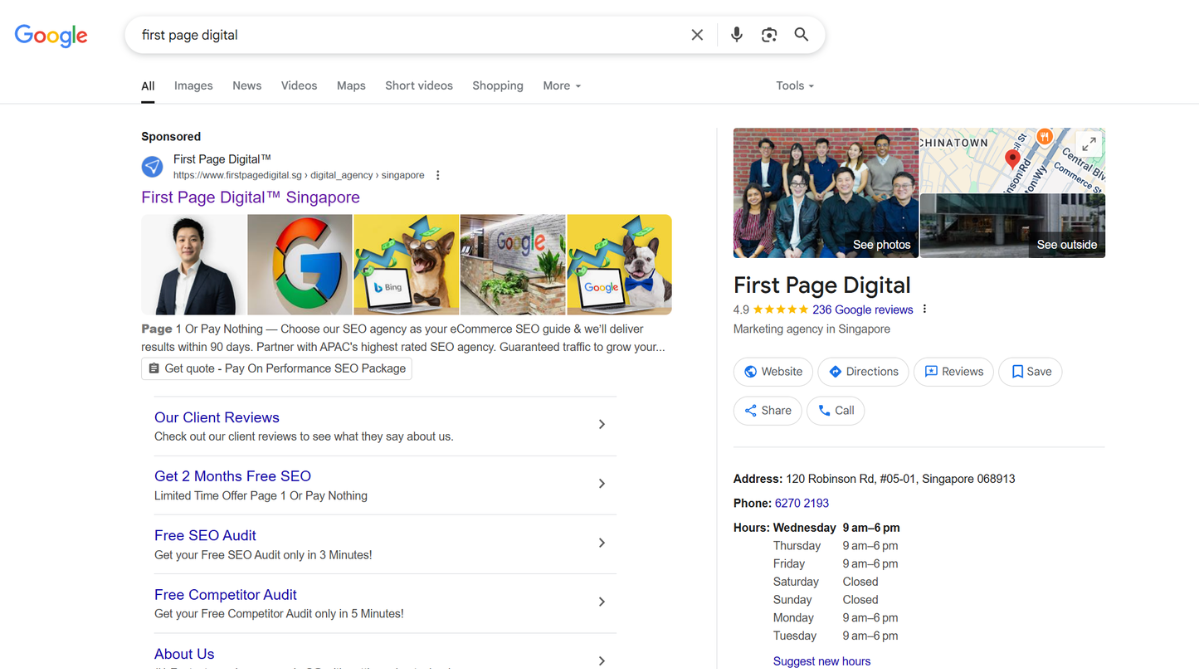Click the address '120 Robinson Rd, #05-01'
The image size is (1199, 669).
point(901,479)
